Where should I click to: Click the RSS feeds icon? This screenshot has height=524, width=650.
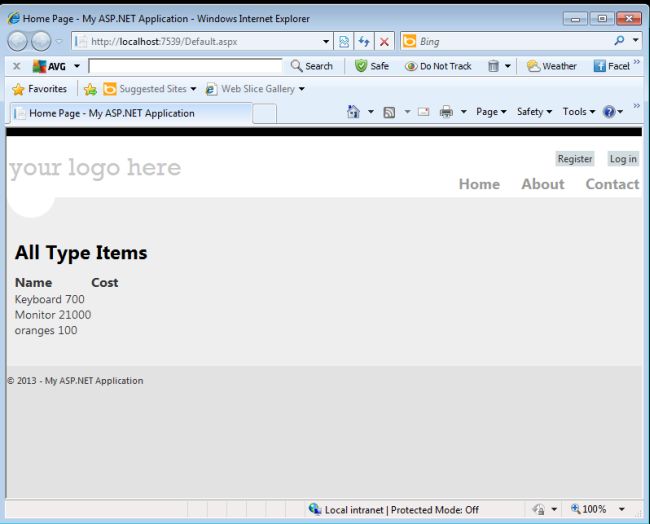pyautogui.click(x=389, y=112)
